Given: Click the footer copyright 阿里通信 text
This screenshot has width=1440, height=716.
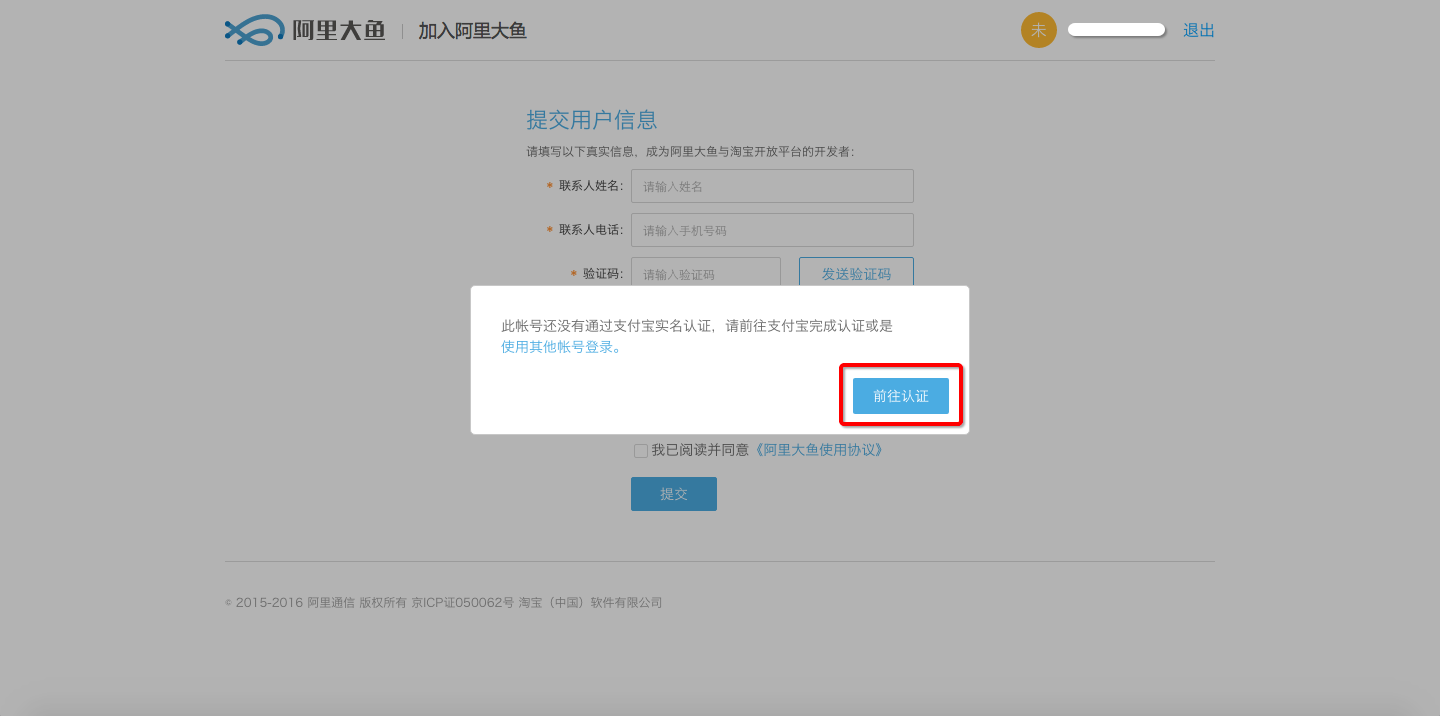Looking at the screenshot, I should point(331,603).
